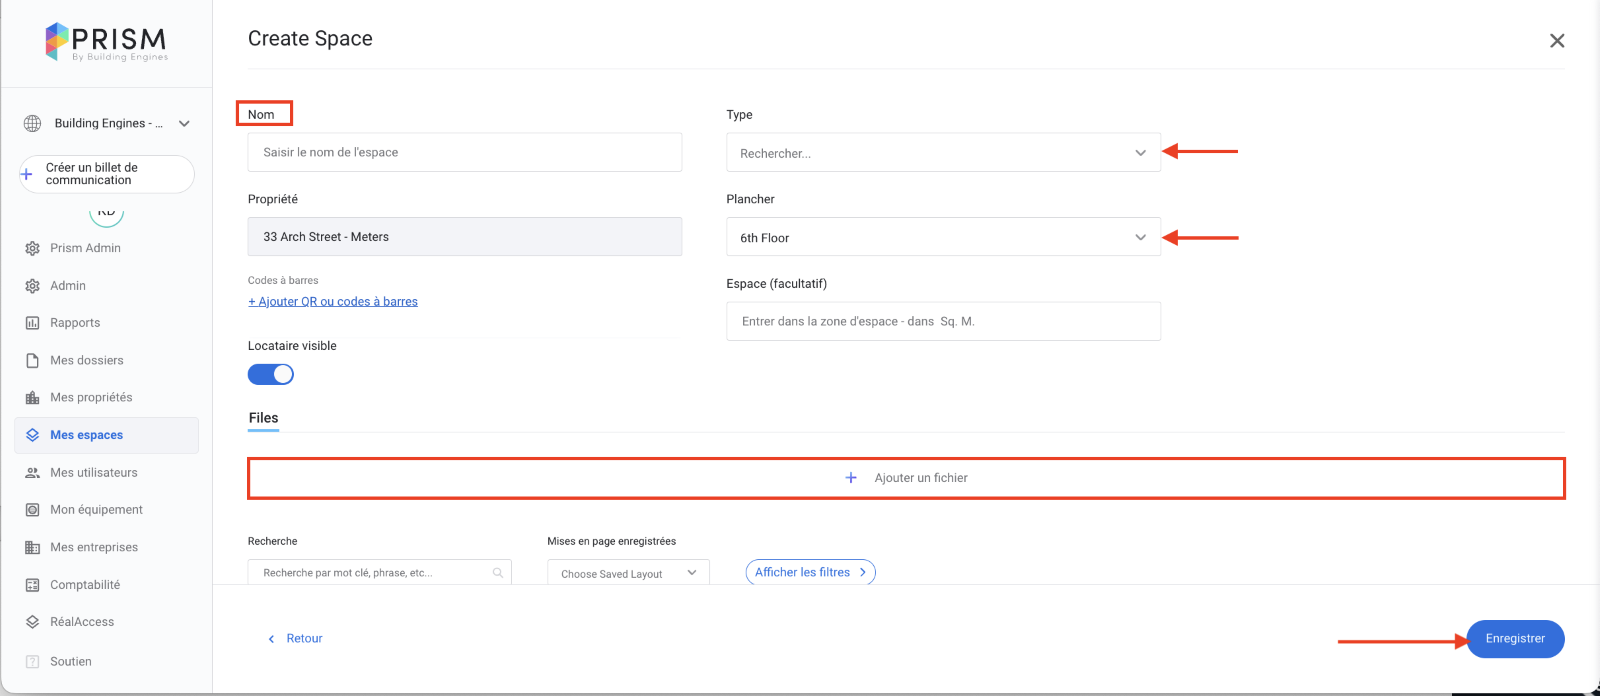Click the Nom space name input field
This screenshot has height=696, width=1600.
[464, 153]
